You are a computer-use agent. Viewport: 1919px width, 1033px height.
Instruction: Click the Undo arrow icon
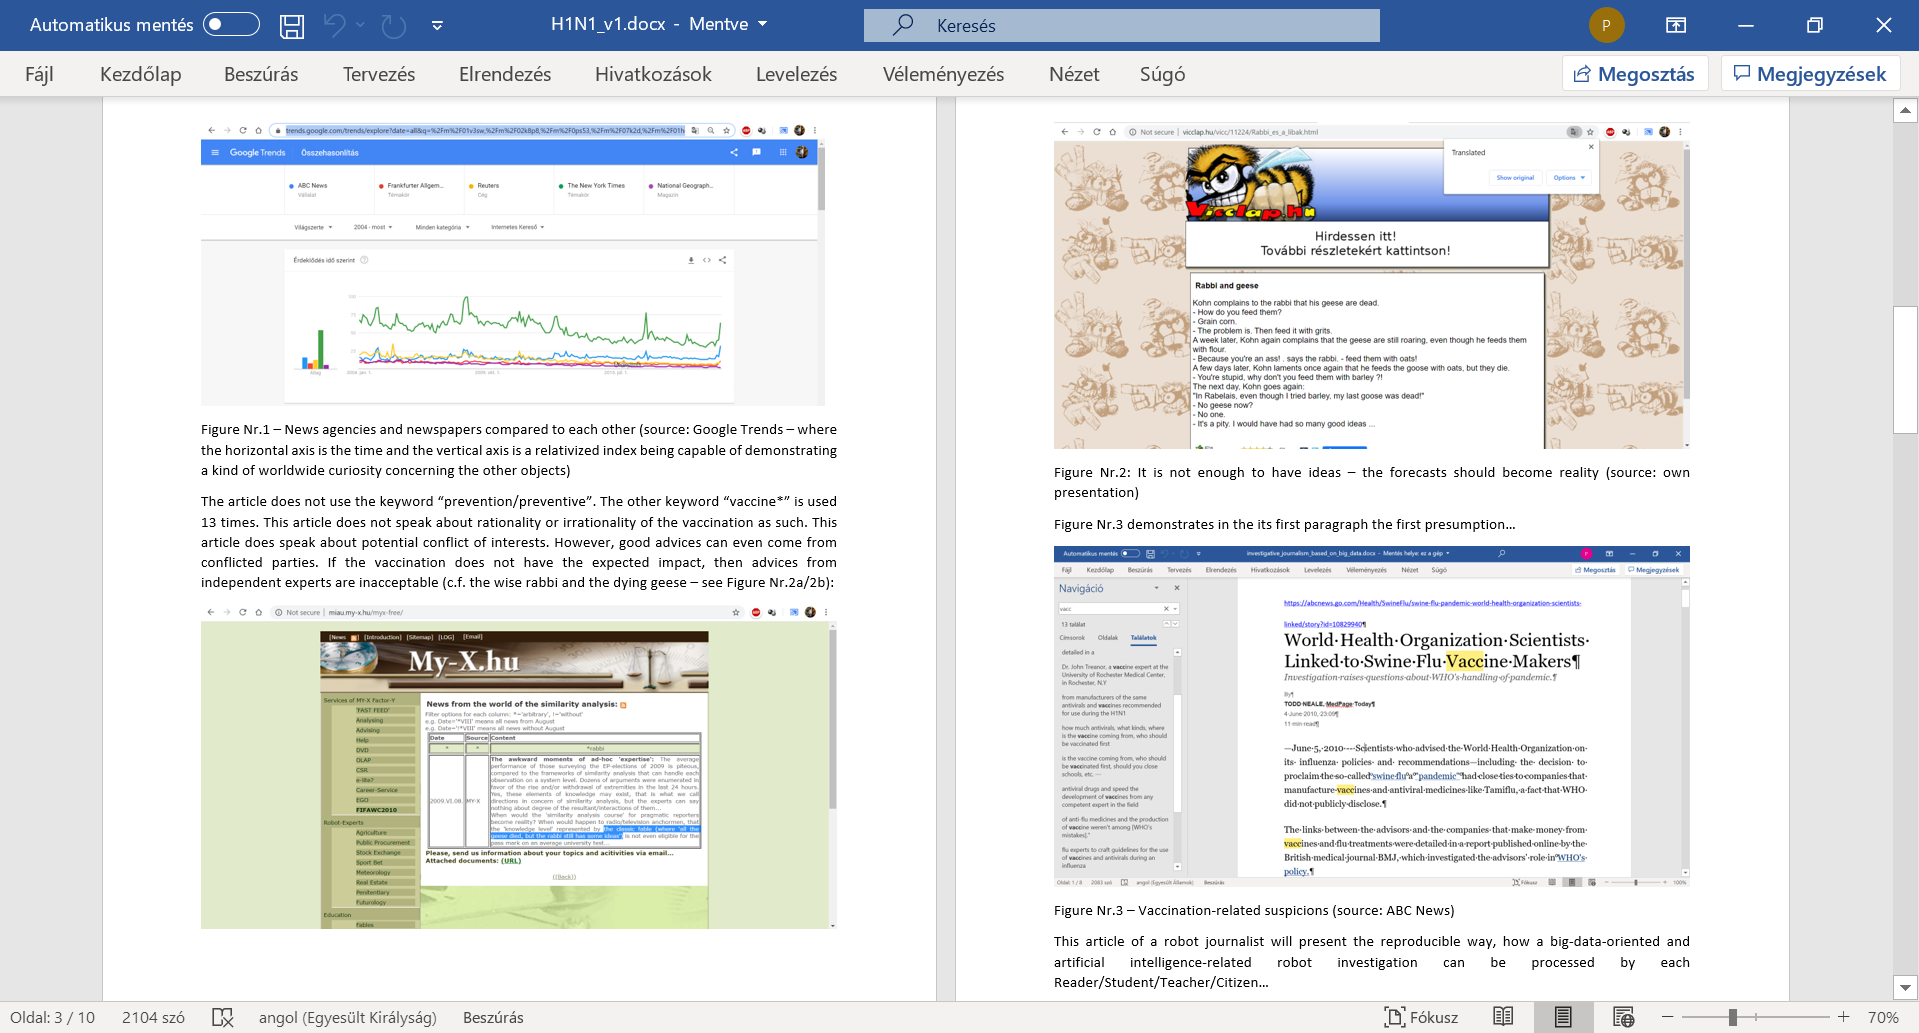pyautogui.click(x=335, y=25)
